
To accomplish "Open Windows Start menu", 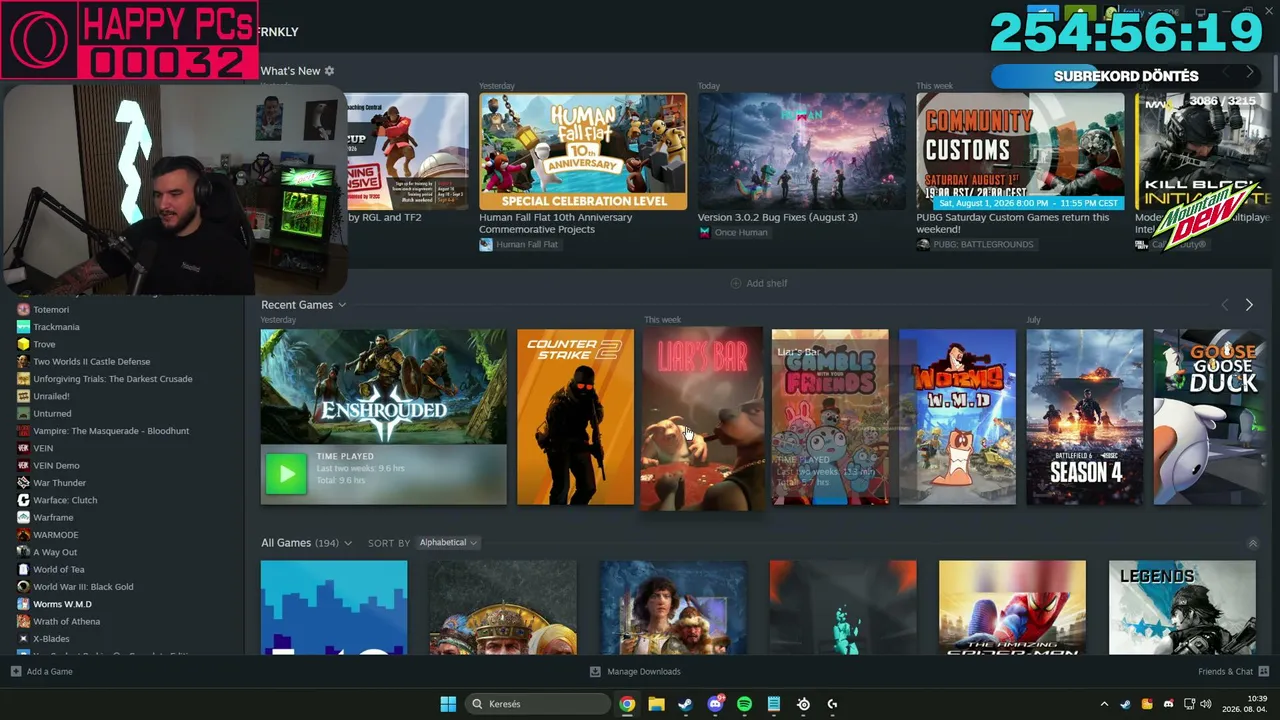I will pos(448,704).
